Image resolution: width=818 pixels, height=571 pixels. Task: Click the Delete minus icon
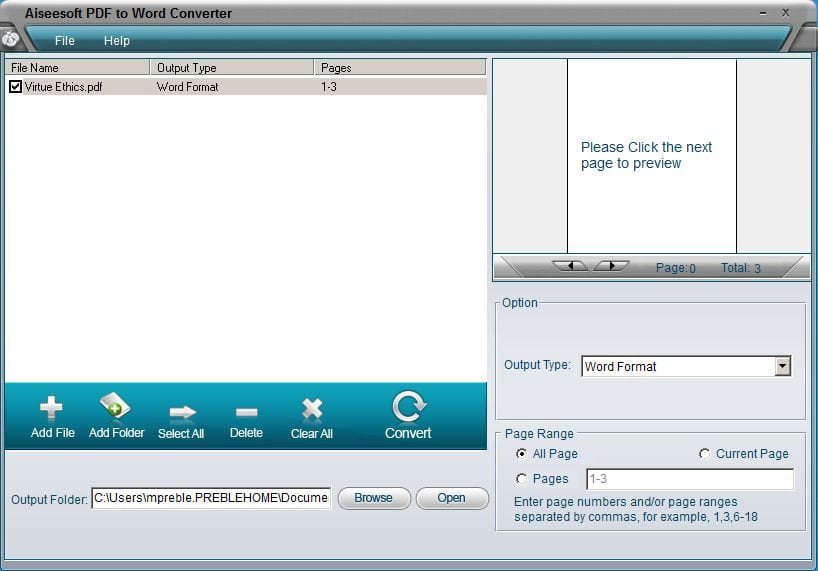tap(246, 411)
